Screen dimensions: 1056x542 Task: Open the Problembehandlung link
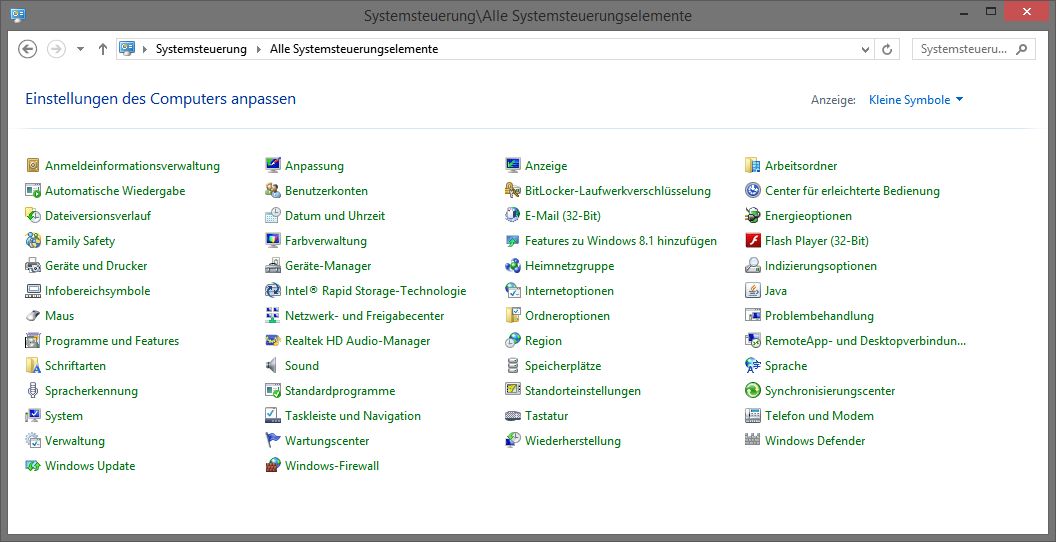click(819, 316)
